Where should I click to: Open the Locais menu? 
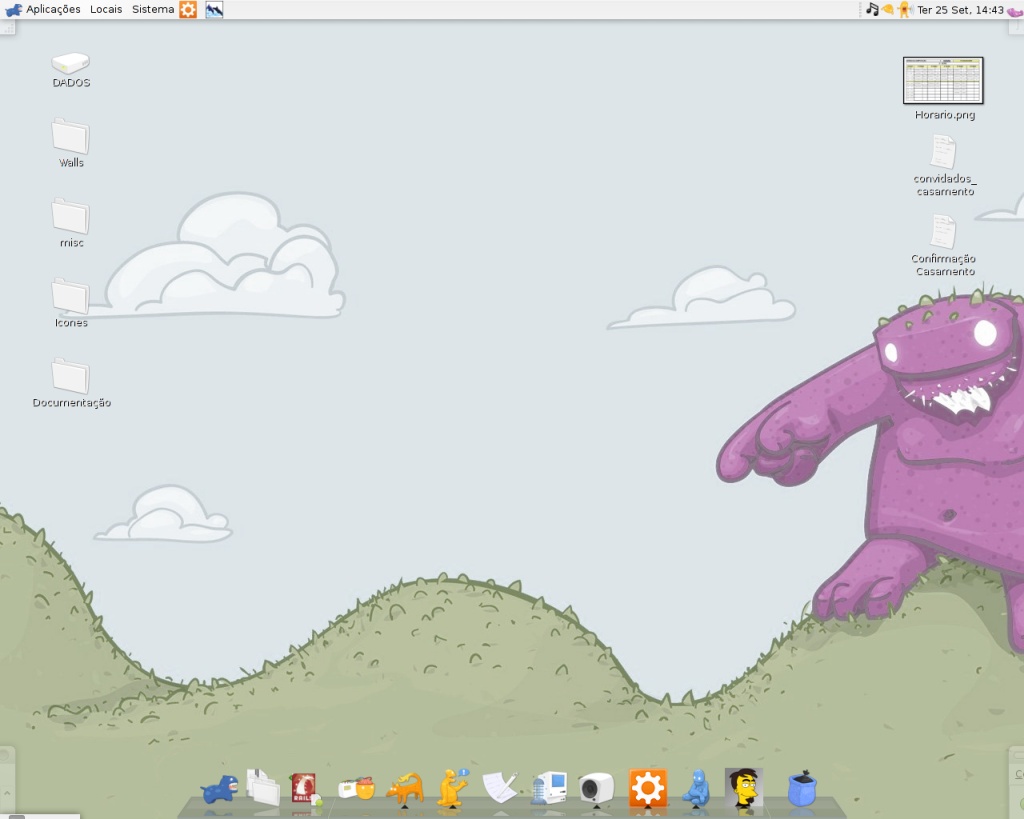106,9
